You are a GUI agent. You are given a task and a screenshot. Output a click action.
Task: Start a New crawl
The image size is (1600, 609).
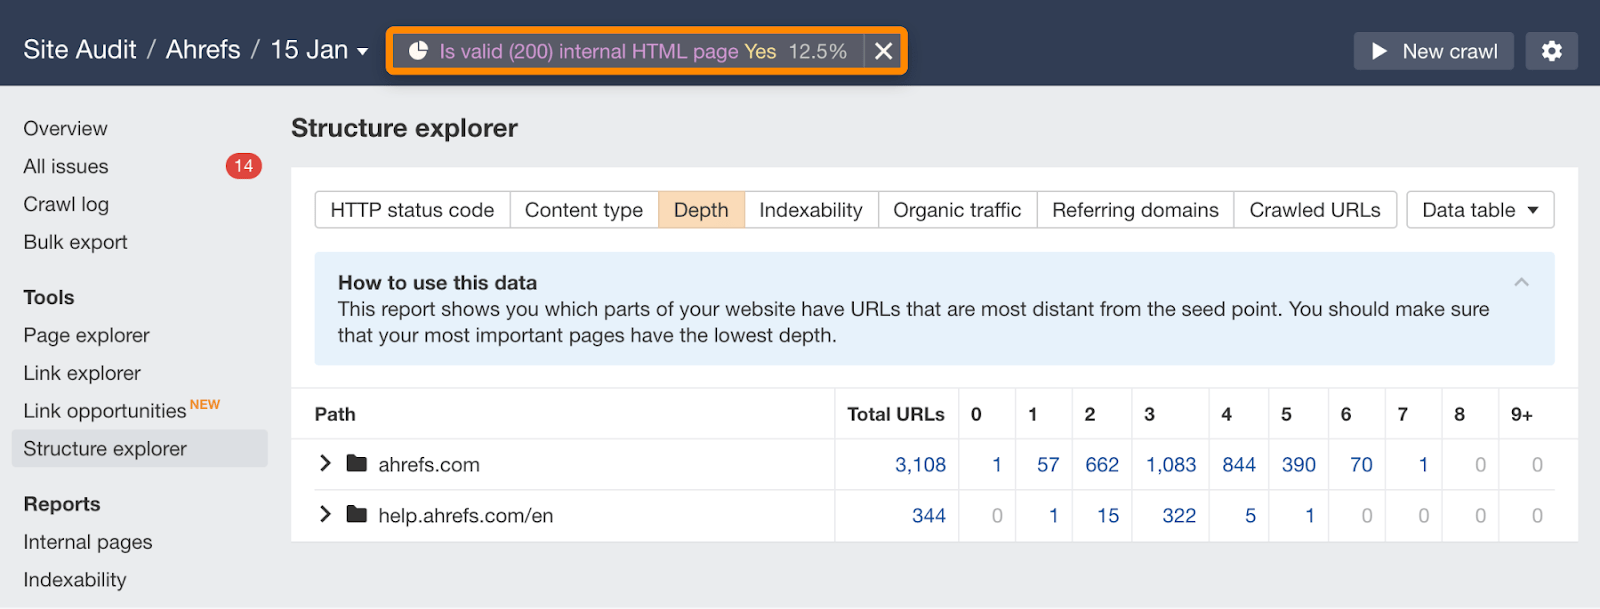click(x=1433, y=51)
